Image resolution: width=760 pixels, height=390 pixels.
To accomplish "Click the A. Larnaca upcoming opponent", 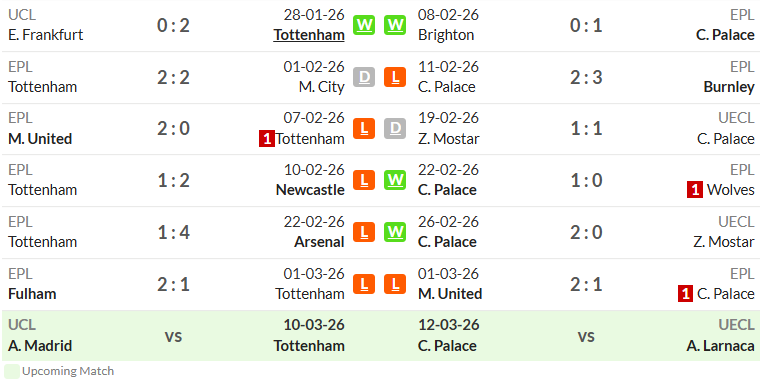I will tap(720, 346).
